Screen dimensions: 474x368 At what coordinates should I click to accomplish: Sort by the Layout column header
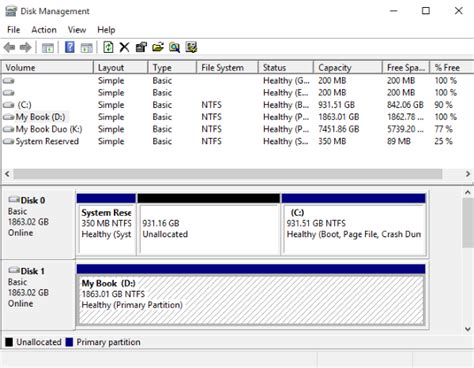click(x=121, y=68)
